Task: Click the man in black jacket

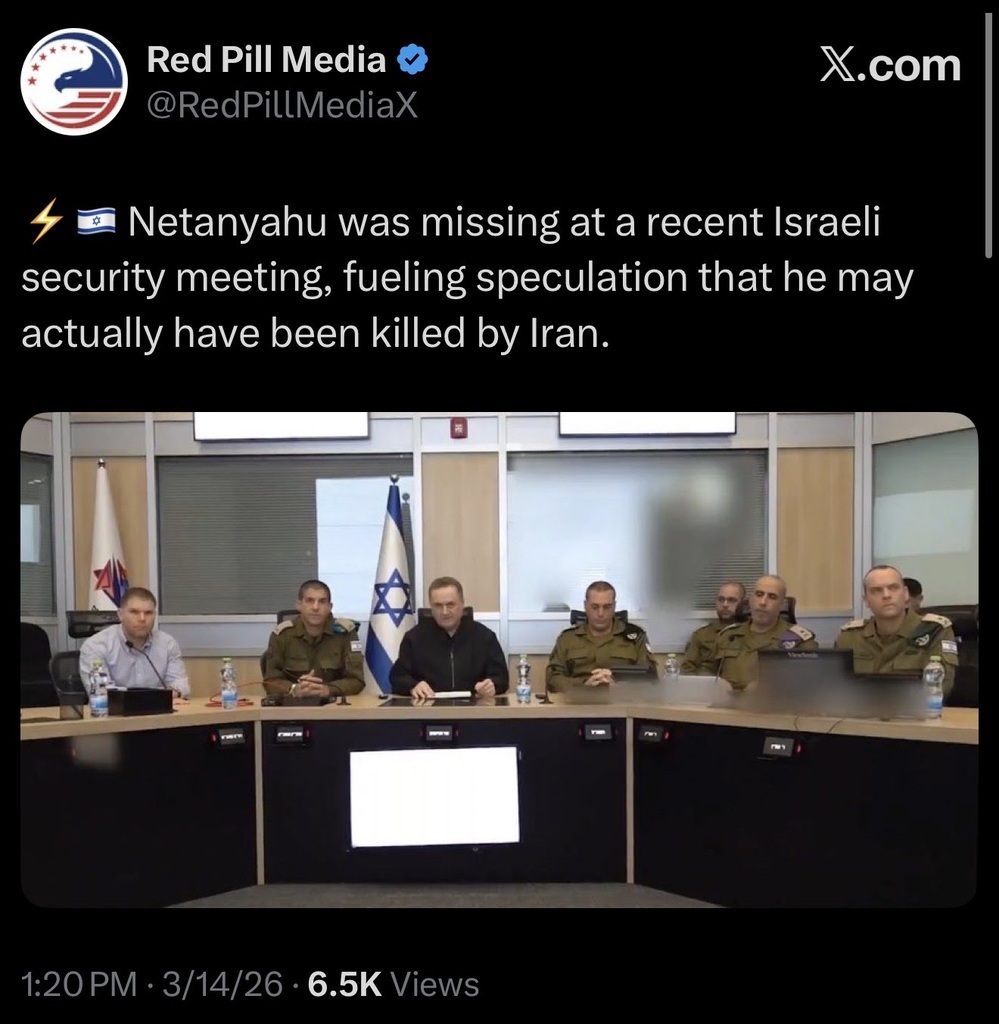Action: pos(449,638)
